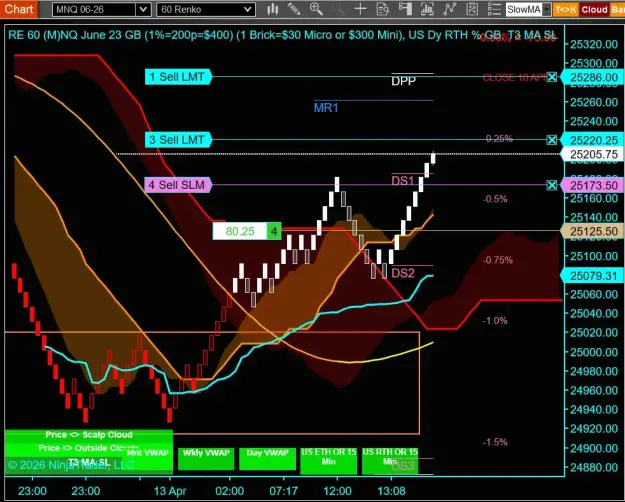625x502 pixels.
Task: Click the Wkly VWAP green button
Action: click(x=206, y=458)
